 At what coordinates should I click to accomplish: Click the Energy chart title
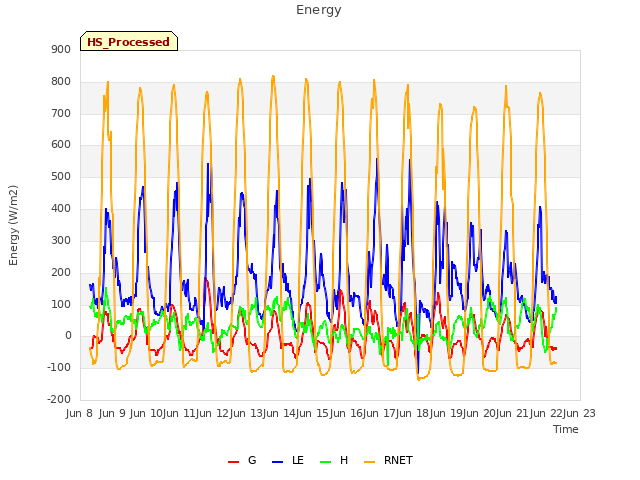click(x=319, y=10)
